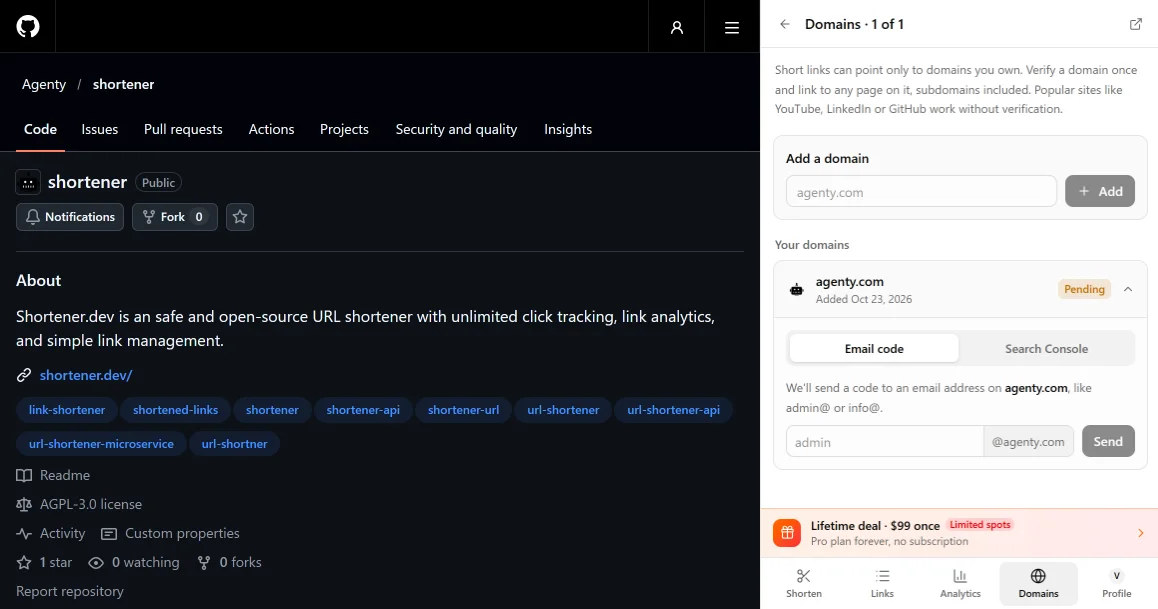Collapse the agenty.com domain card
Image resolution: width=1158 pixels, height=609 pixels.
coord(1128,289)
